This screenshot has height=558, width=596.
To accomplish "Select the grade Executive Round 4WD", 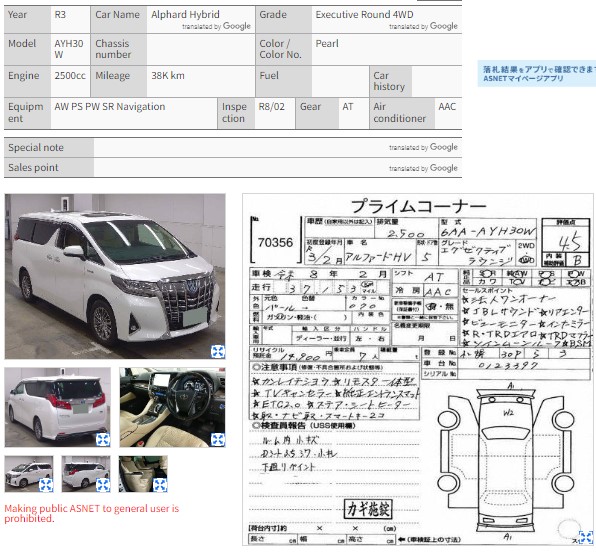I will point(364,14).
